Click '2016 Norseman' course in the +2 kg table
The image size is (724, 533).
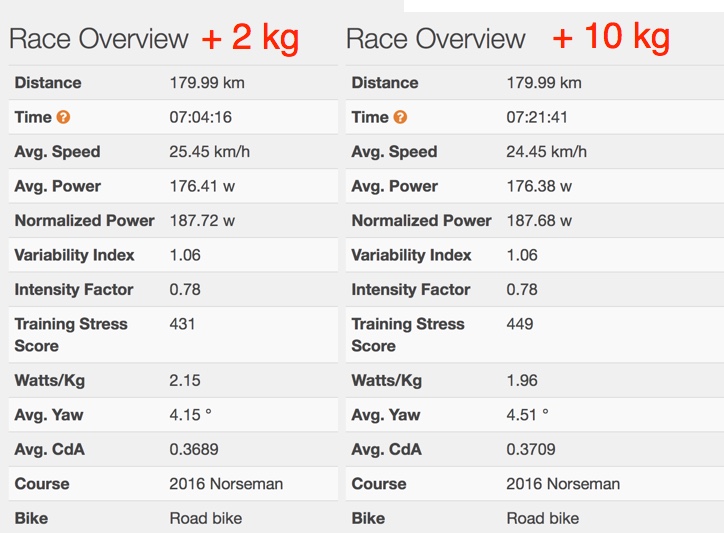pos(226,484)
